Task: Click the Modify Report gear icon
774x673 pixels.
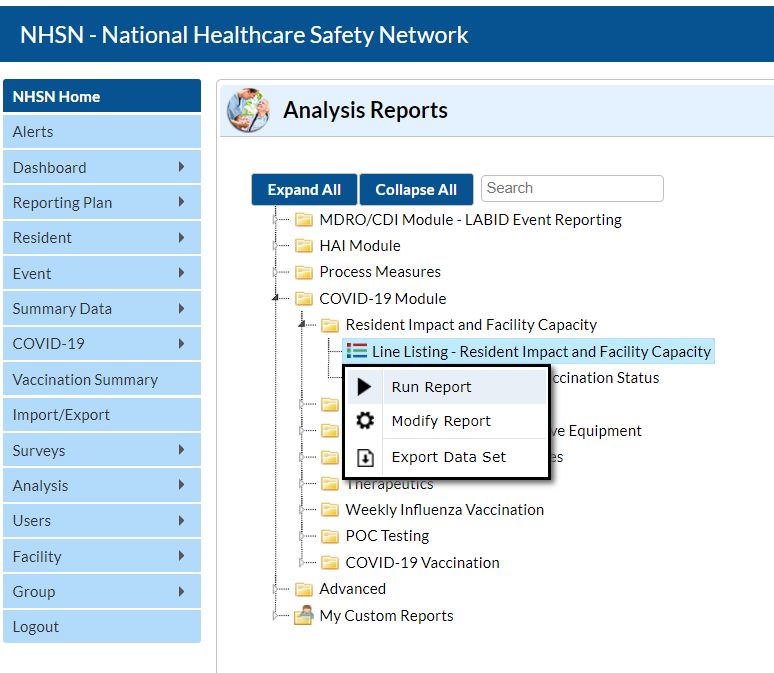Action: [365, 421]
